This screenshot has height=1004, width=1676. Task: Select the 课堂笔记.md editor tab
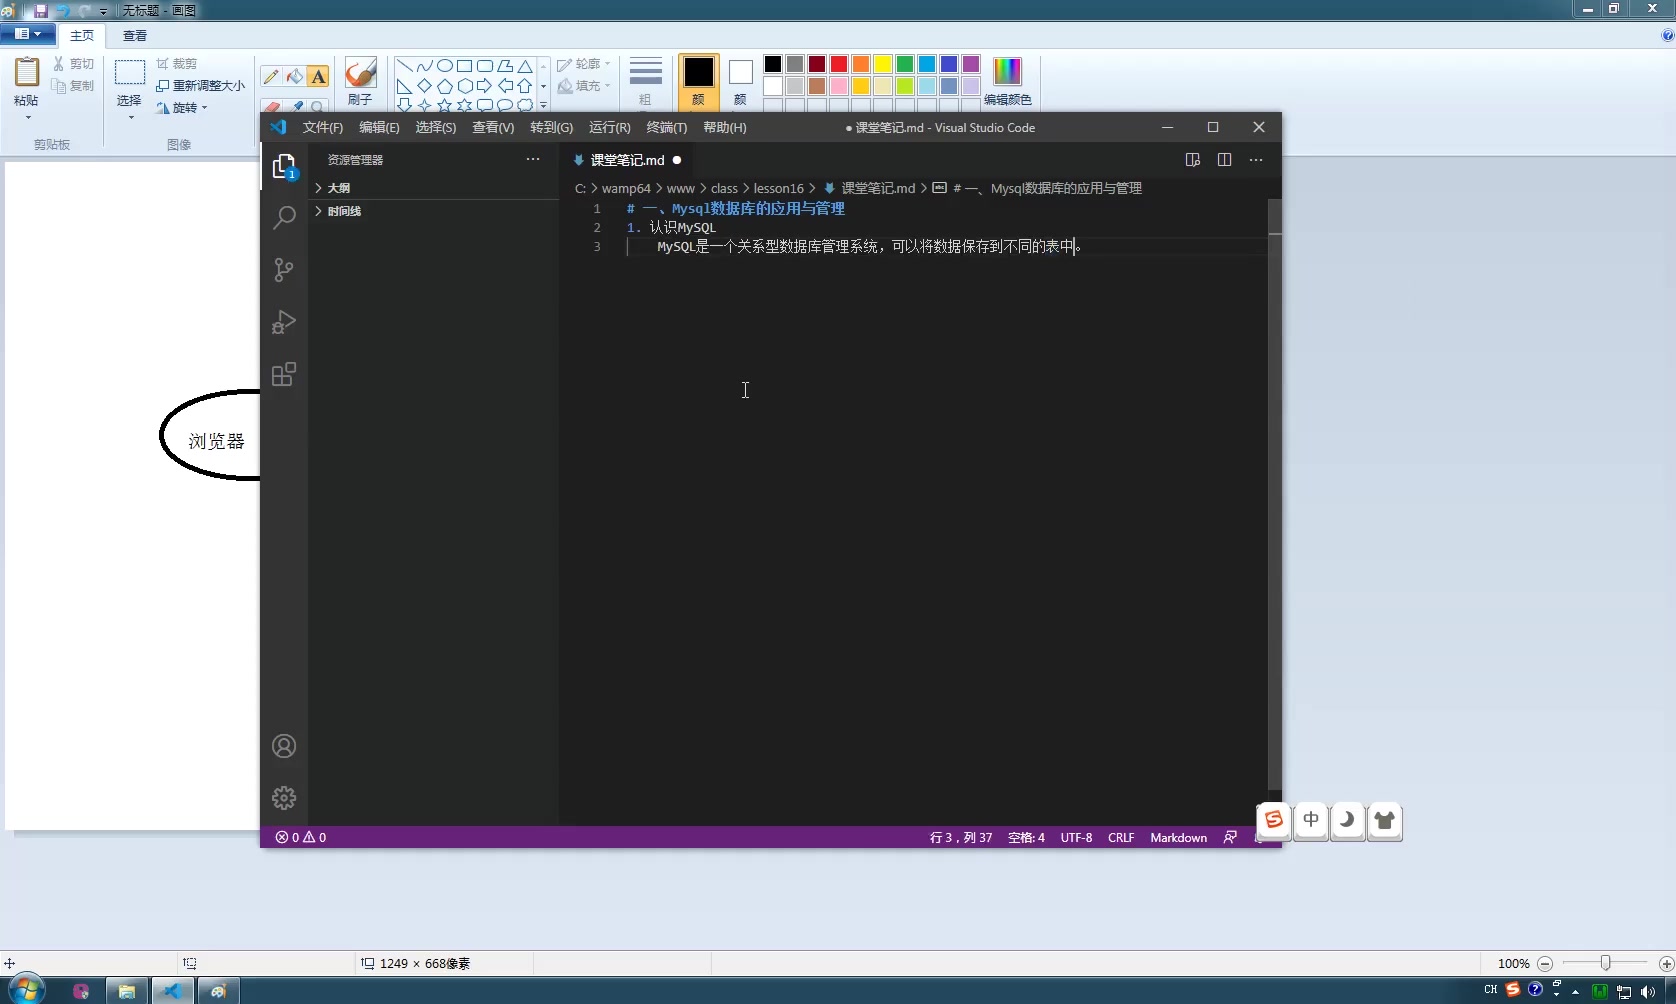pos(627,160)
